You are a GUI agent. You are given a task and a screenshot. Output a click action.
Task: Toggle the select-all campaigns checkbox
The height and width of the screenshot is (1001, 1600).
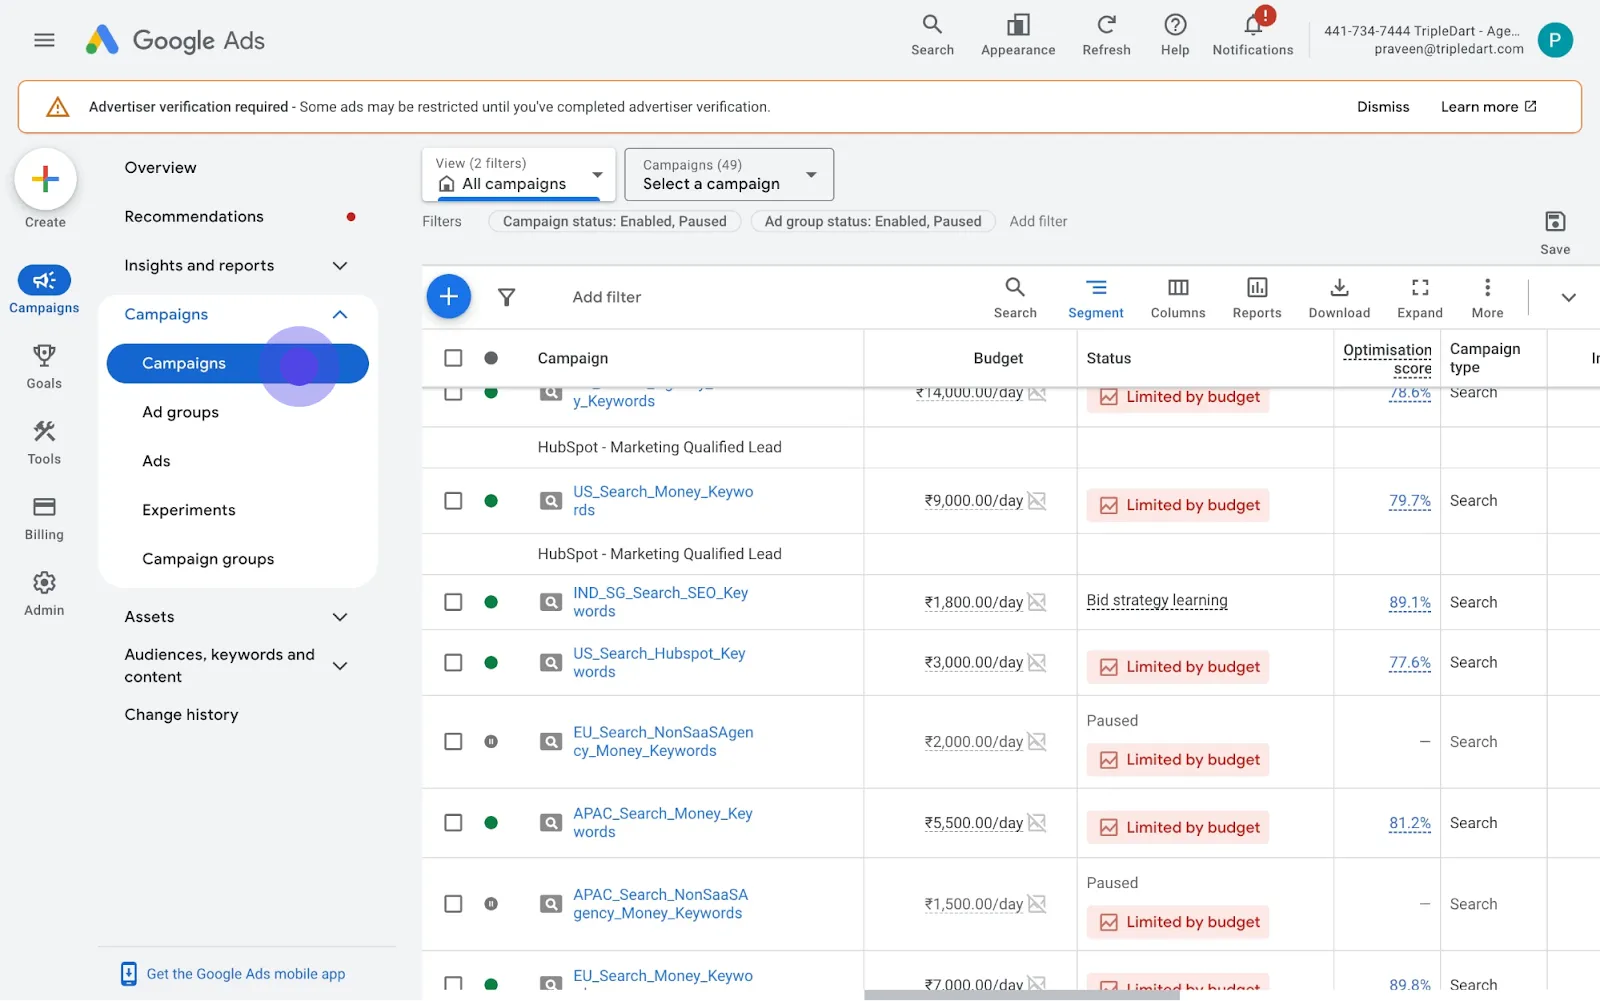(453, 358)
